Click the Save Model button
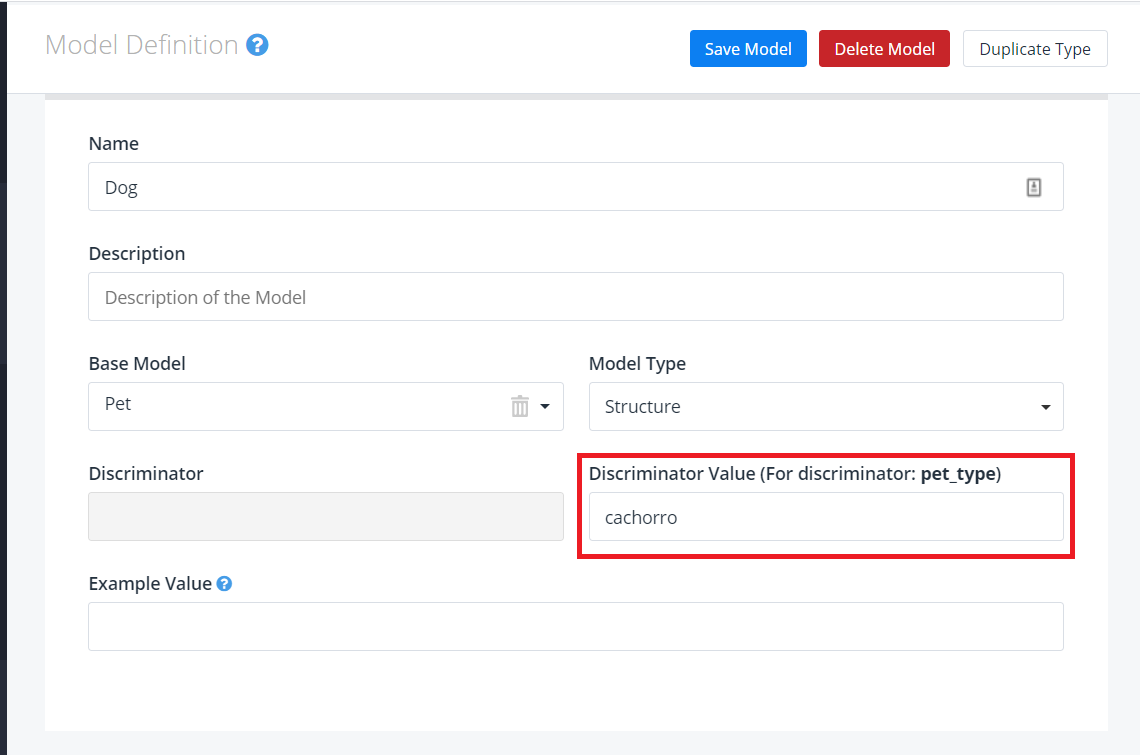The image size is (1140, 755). [x=748, y=49]
